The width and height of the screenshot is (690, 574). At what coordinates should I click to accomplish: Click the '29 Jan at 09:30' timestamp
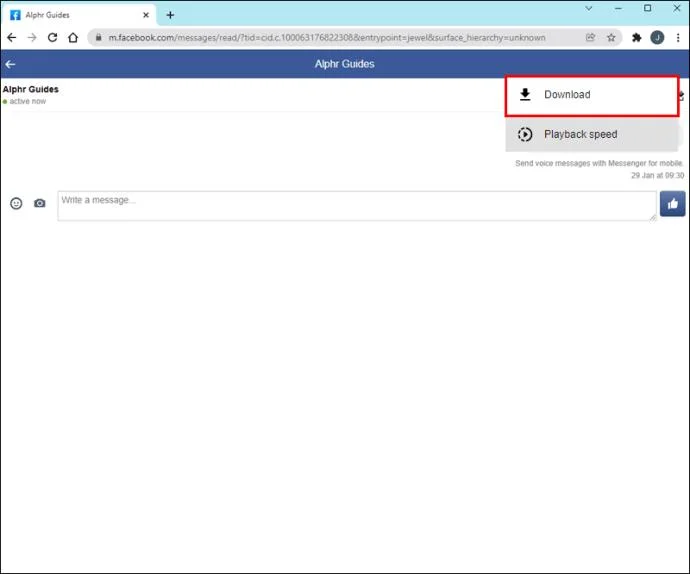click(x=657, y=175)
